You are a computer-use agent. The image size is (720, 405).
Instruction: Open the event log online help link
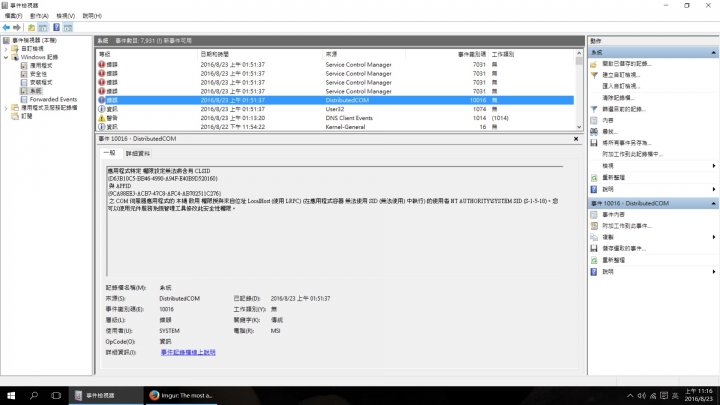tap(188, 352)
